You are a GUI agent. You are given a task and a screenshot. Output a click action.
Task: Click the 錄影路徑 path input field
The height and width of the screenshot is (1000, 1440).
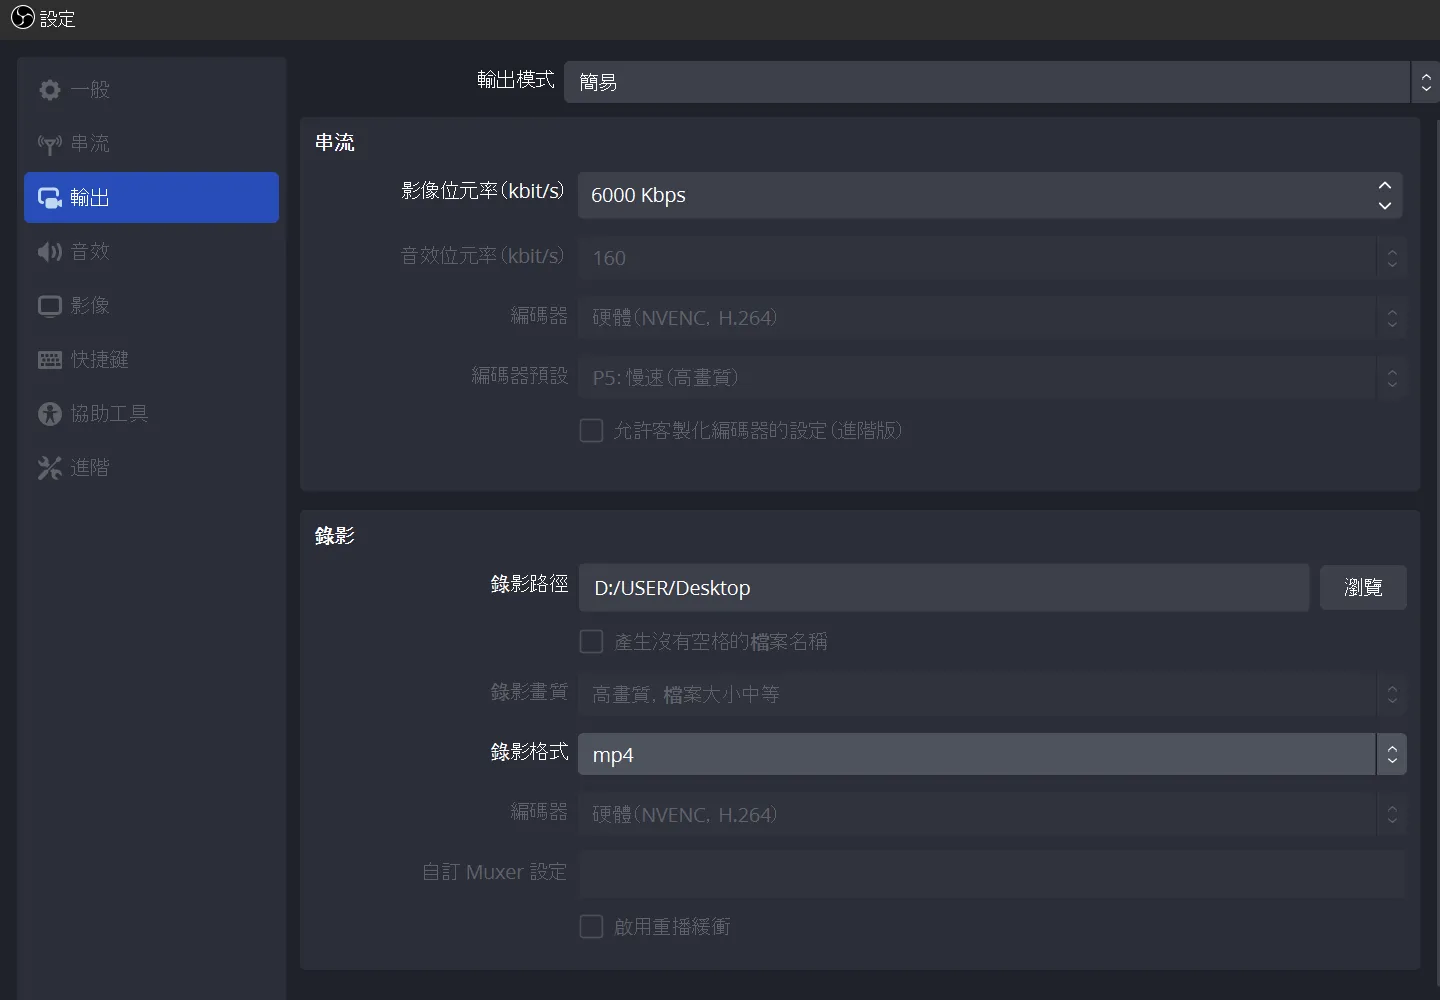tap(943, 588)
